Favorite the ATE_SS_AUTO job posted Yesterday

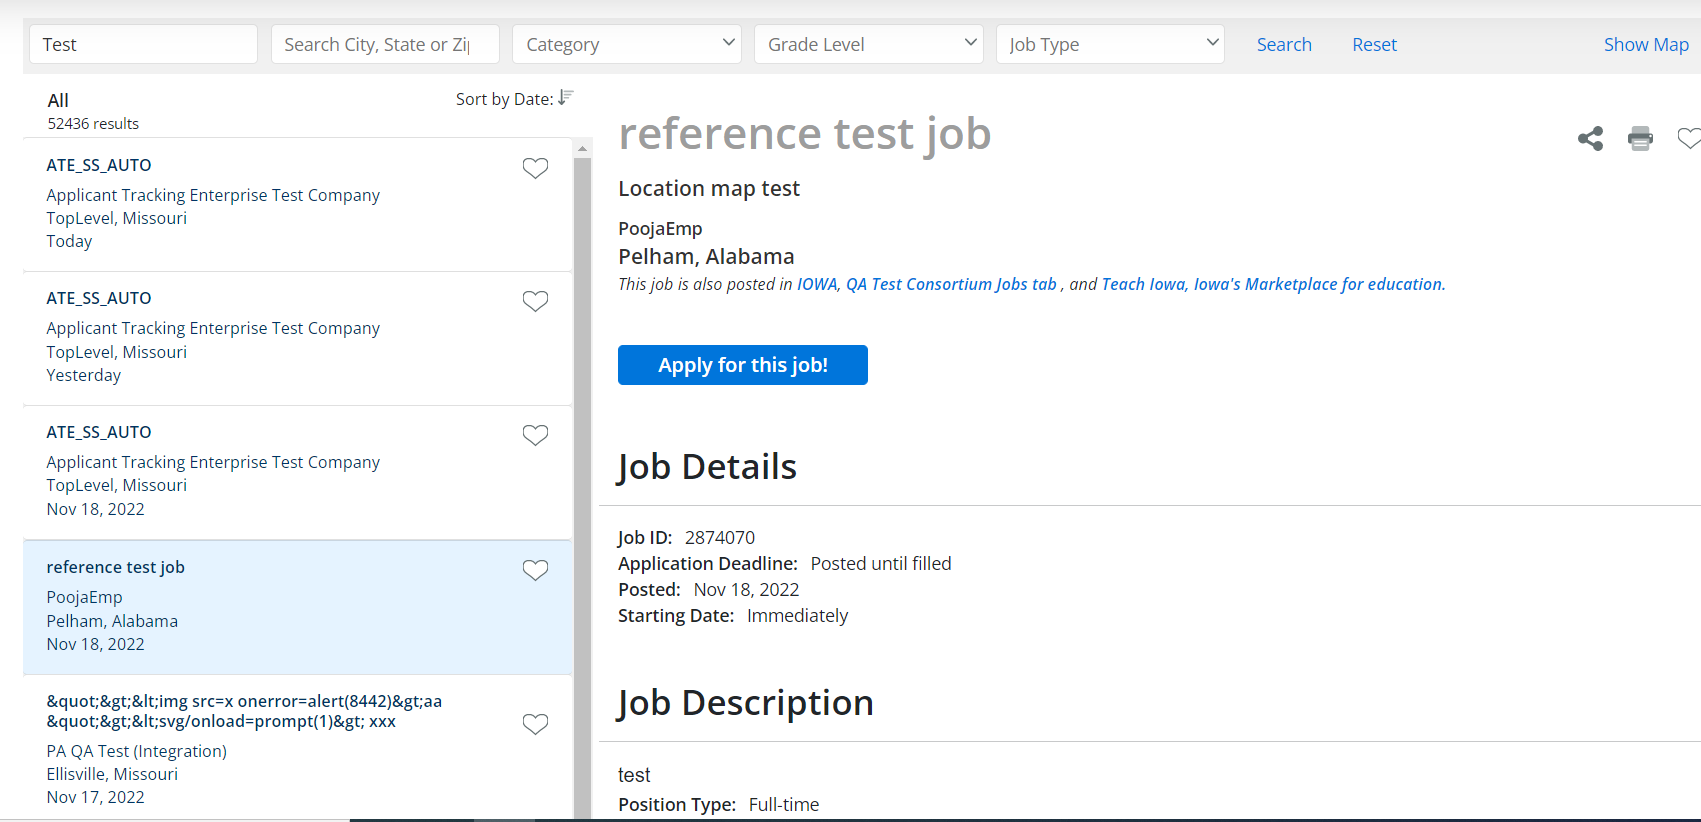tap(535, 301)
